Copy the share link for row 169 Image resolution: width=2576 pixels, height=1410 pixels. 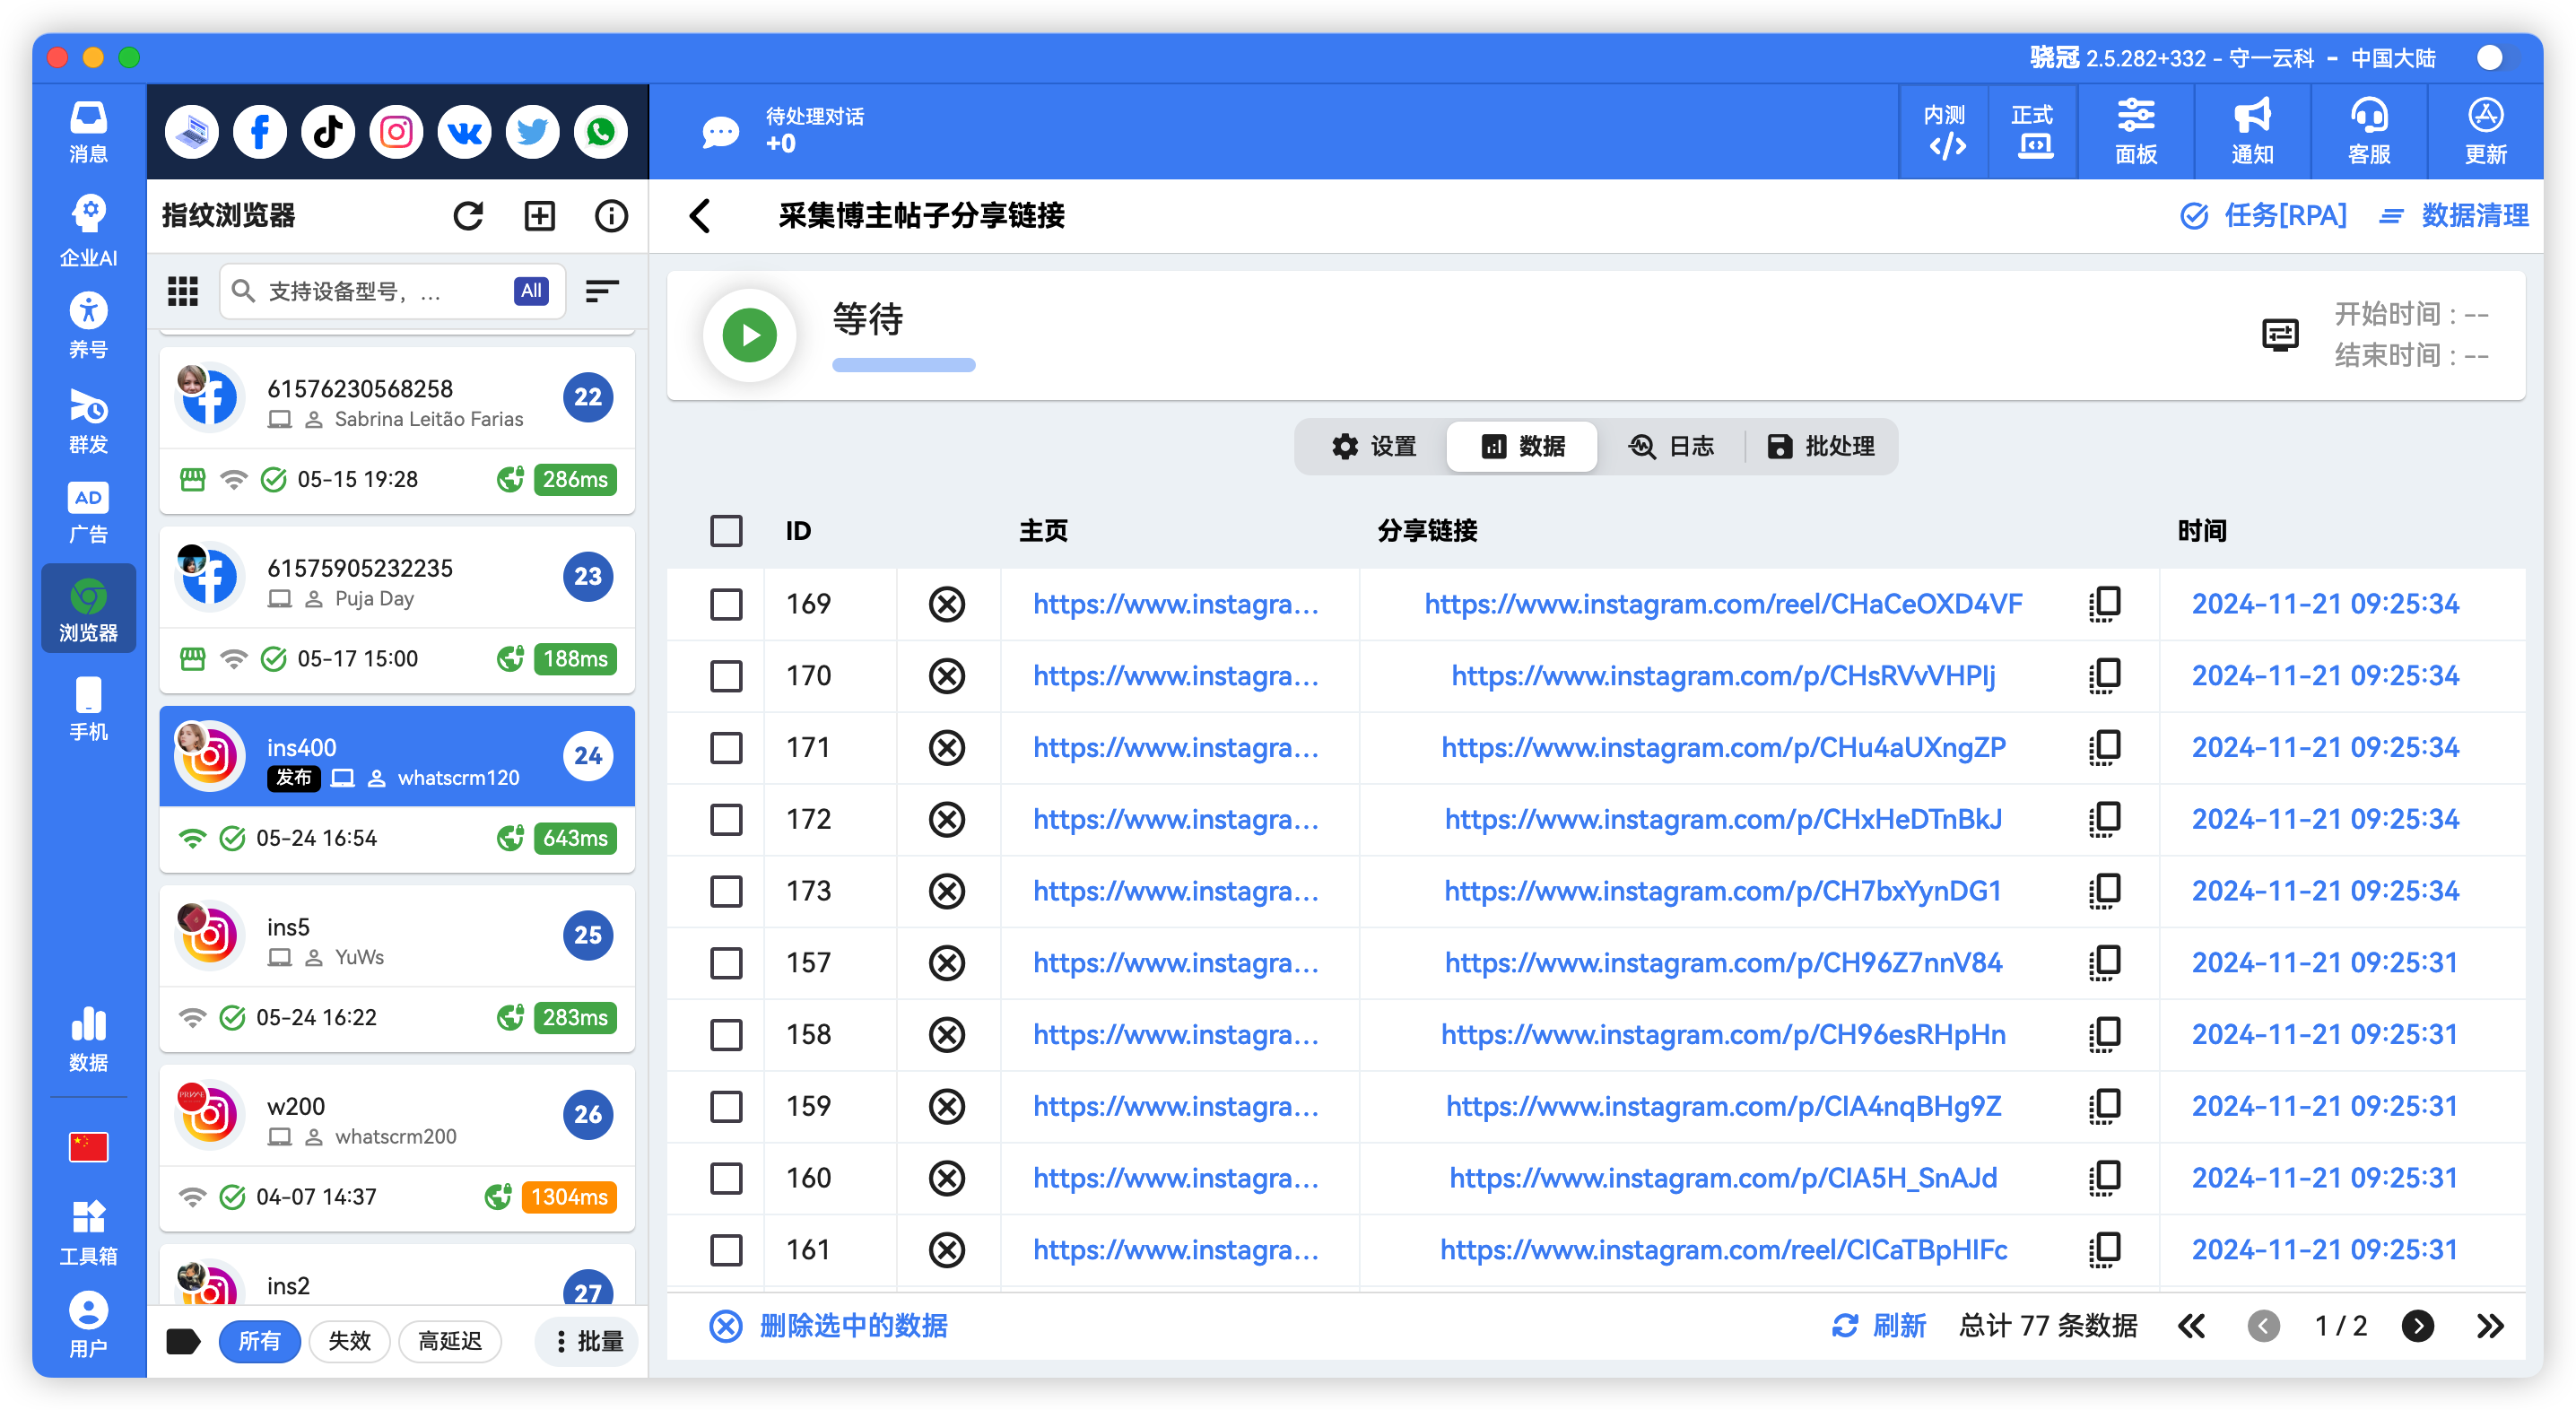tap(2107, 603)
